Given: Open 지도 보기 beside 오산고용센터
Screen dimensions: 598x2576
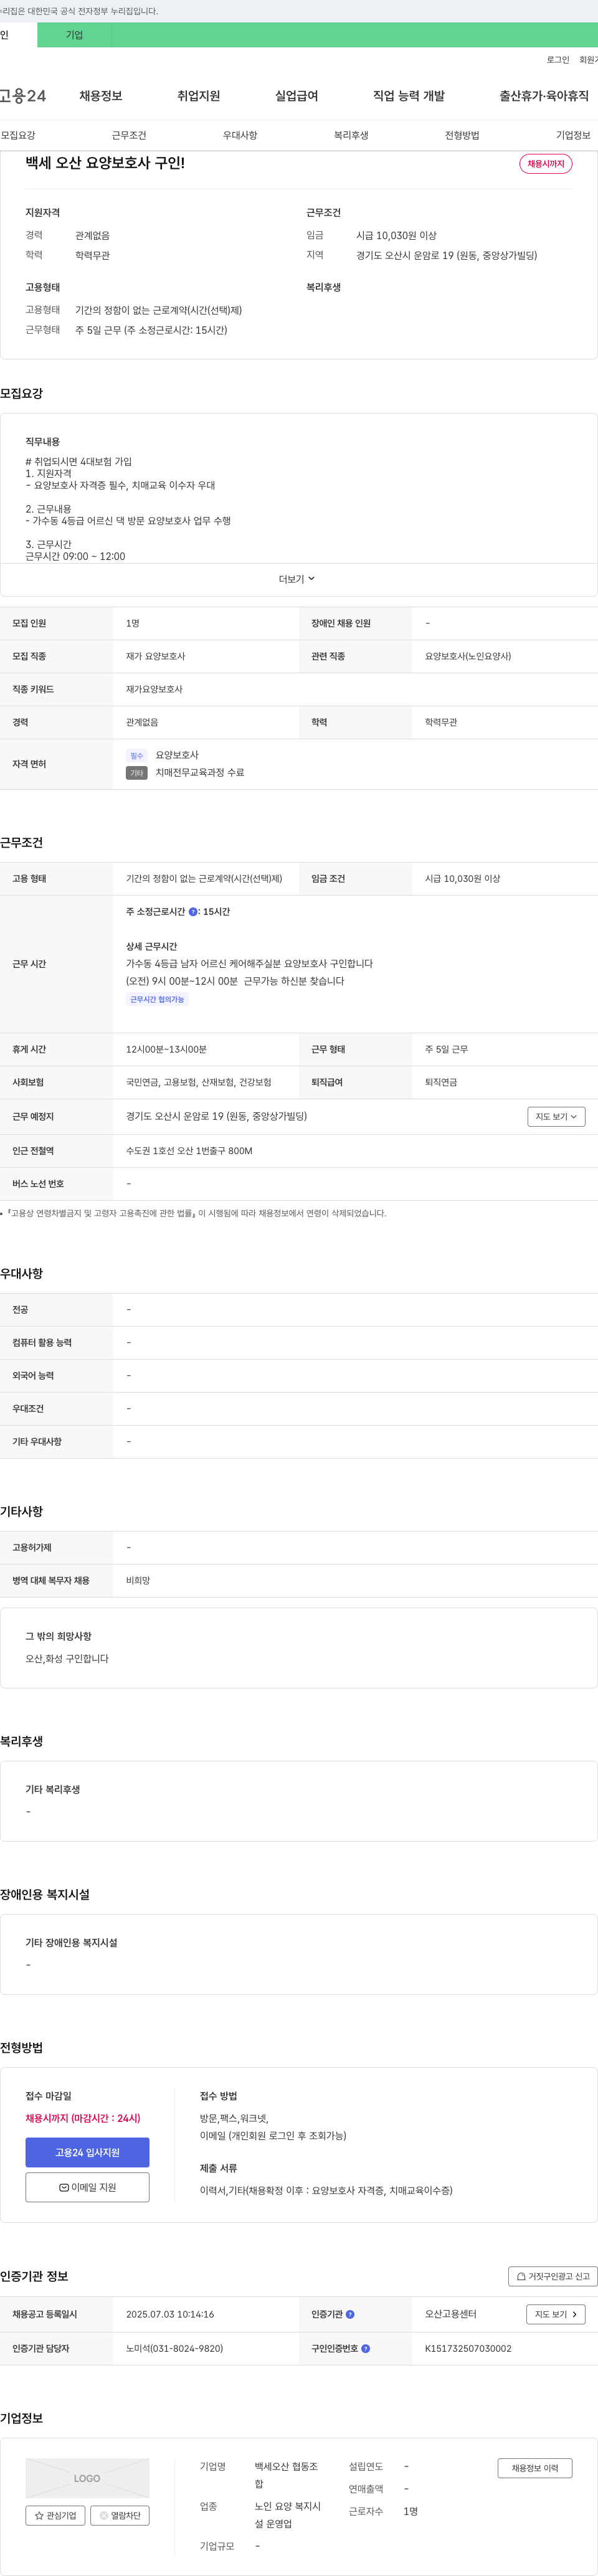Looking at the screenshot, I should [x=555, y=2314].
